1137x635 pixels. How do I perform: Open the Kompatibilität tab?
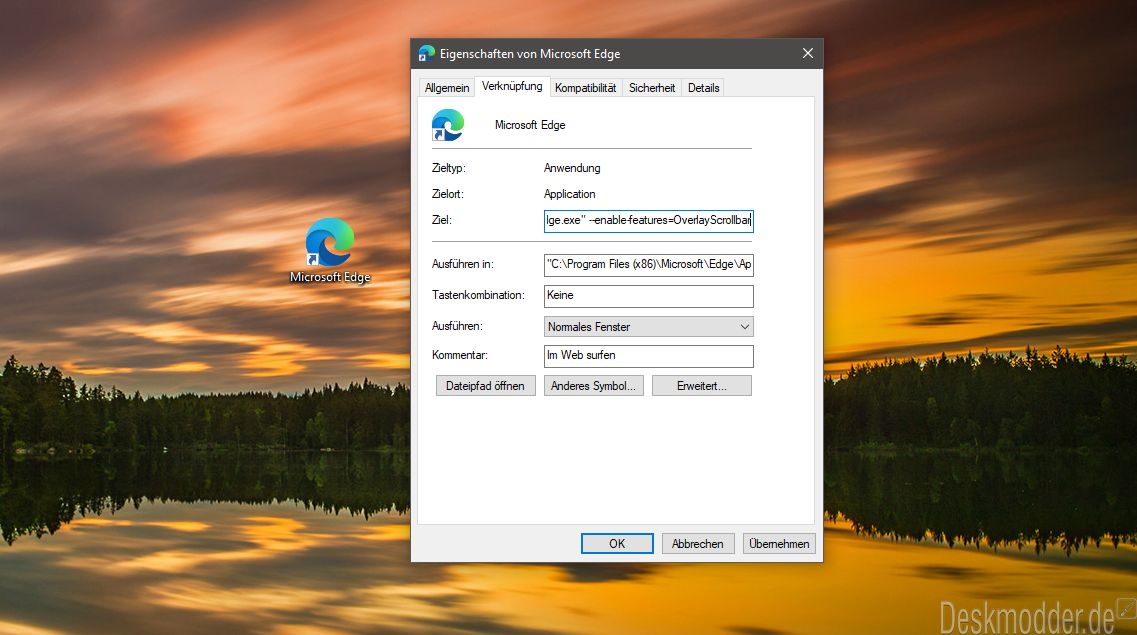pyautogui.click(x=585, y=88)
